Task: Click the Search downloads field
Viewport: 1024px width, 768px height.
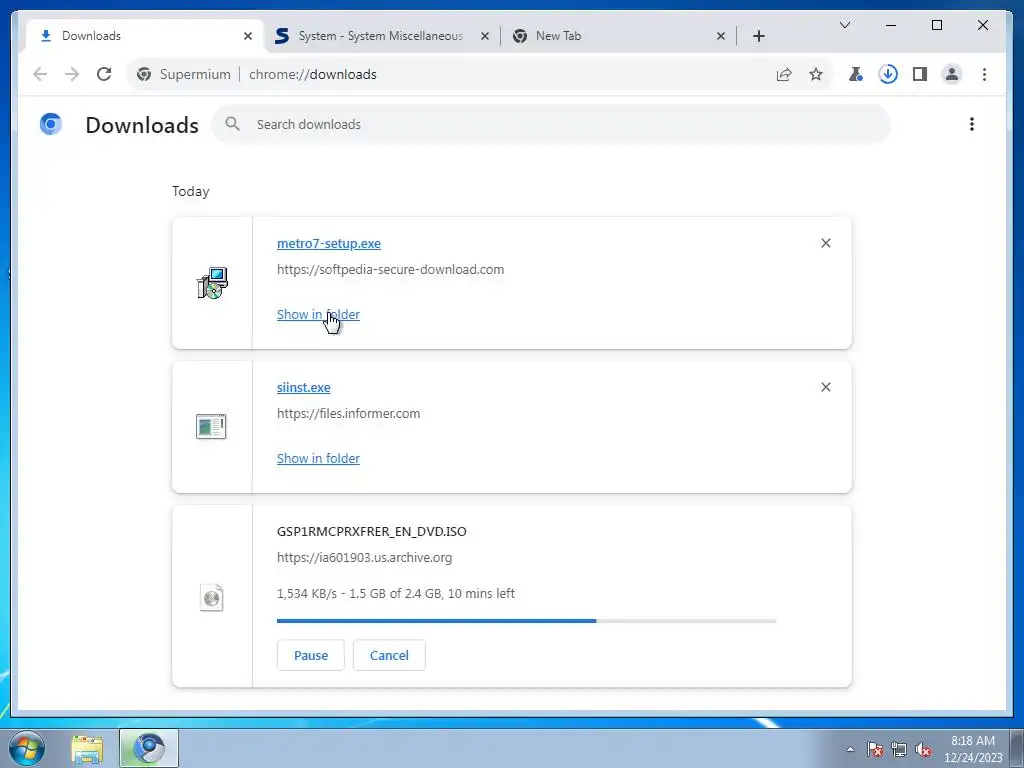Action: click(551, 124)
